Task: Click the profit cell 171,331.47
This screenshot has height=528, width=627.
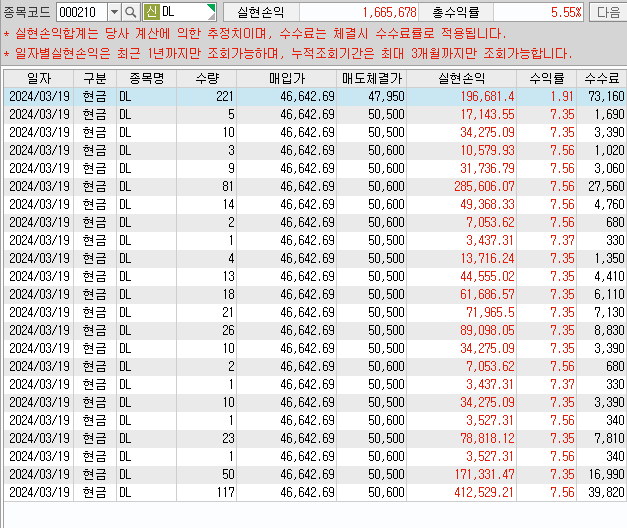Action: tap(461, 474)
